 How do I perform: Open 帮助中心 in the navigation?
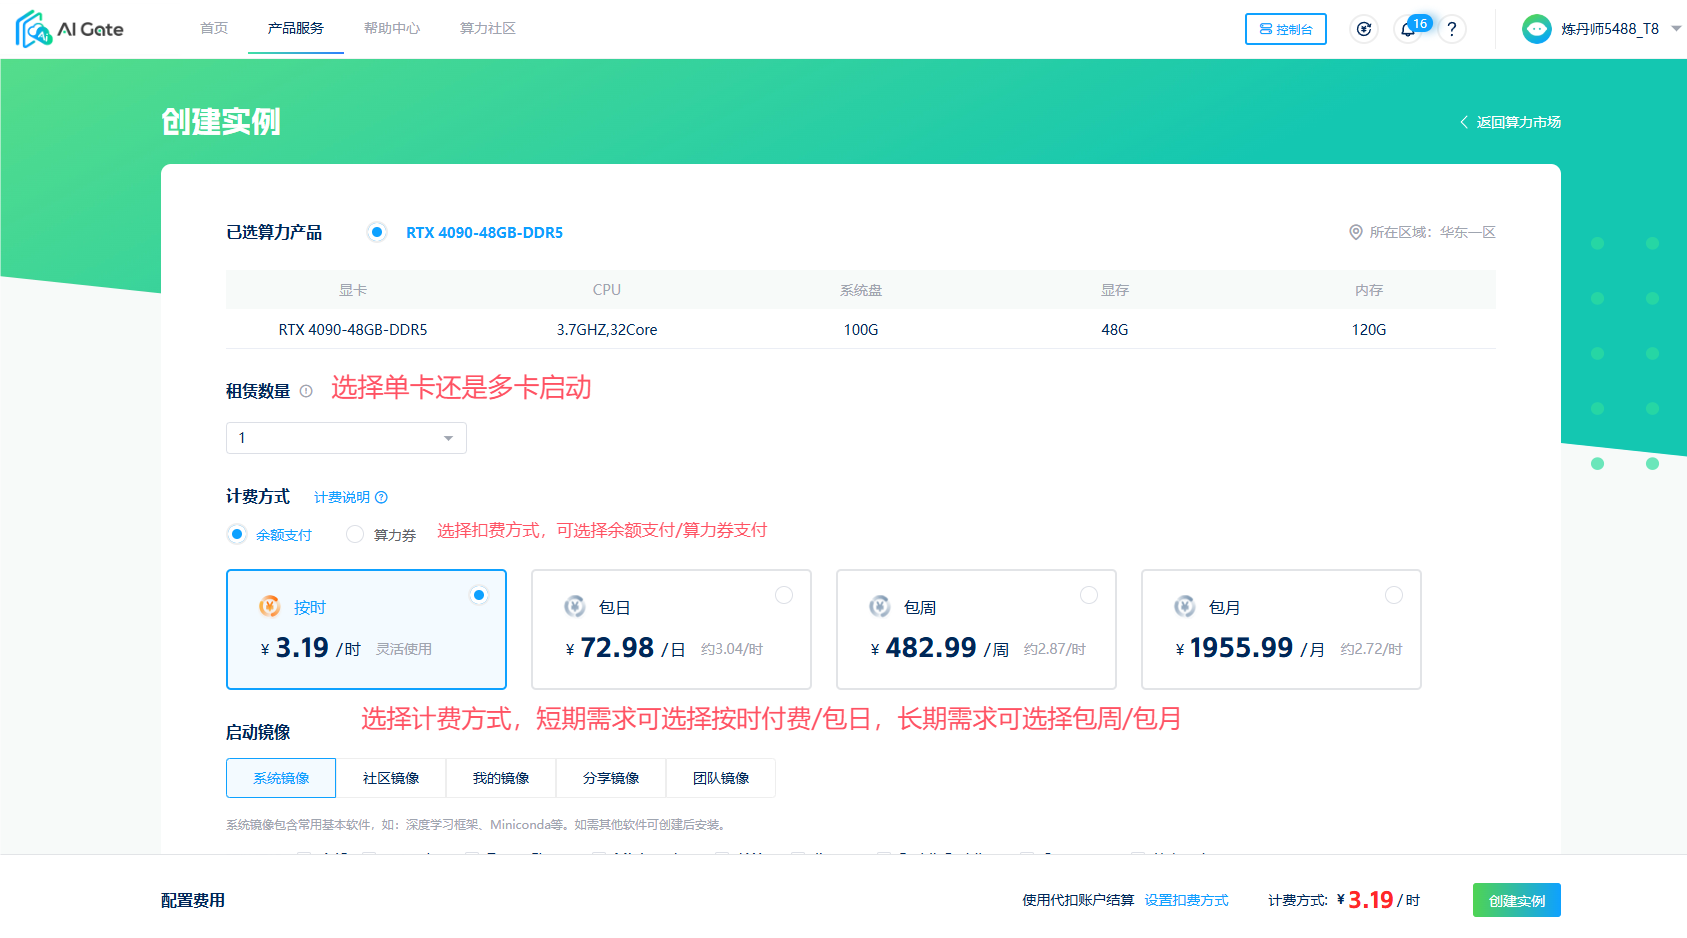(x=392, y=28)
